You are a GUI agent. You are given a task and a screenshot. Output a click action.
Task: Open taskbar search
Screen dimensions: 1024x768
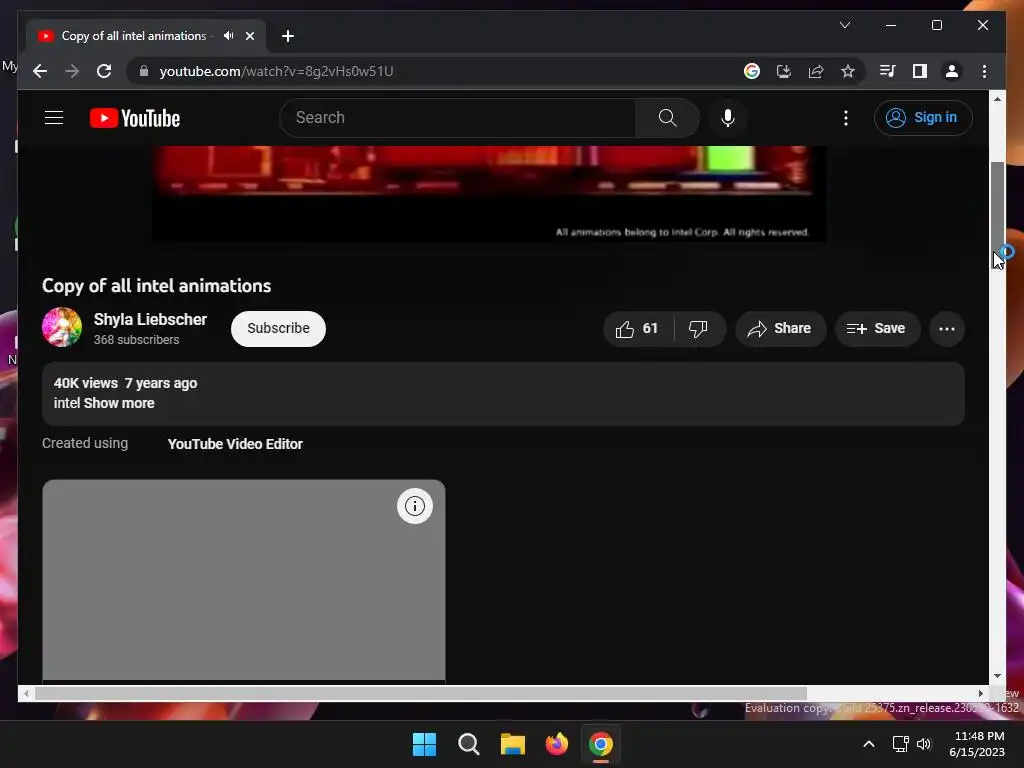(468, 744)
